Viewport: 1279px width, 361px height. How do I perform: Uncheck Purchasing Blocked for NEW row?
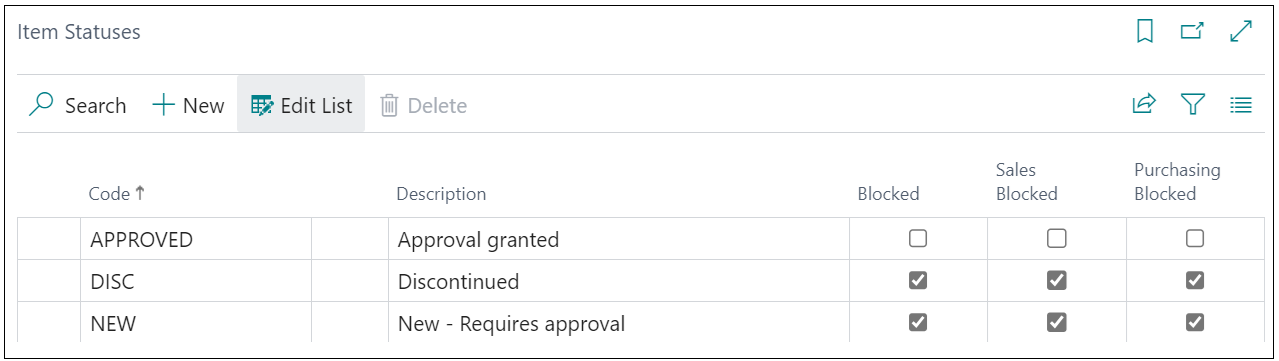coord(1195,322)
